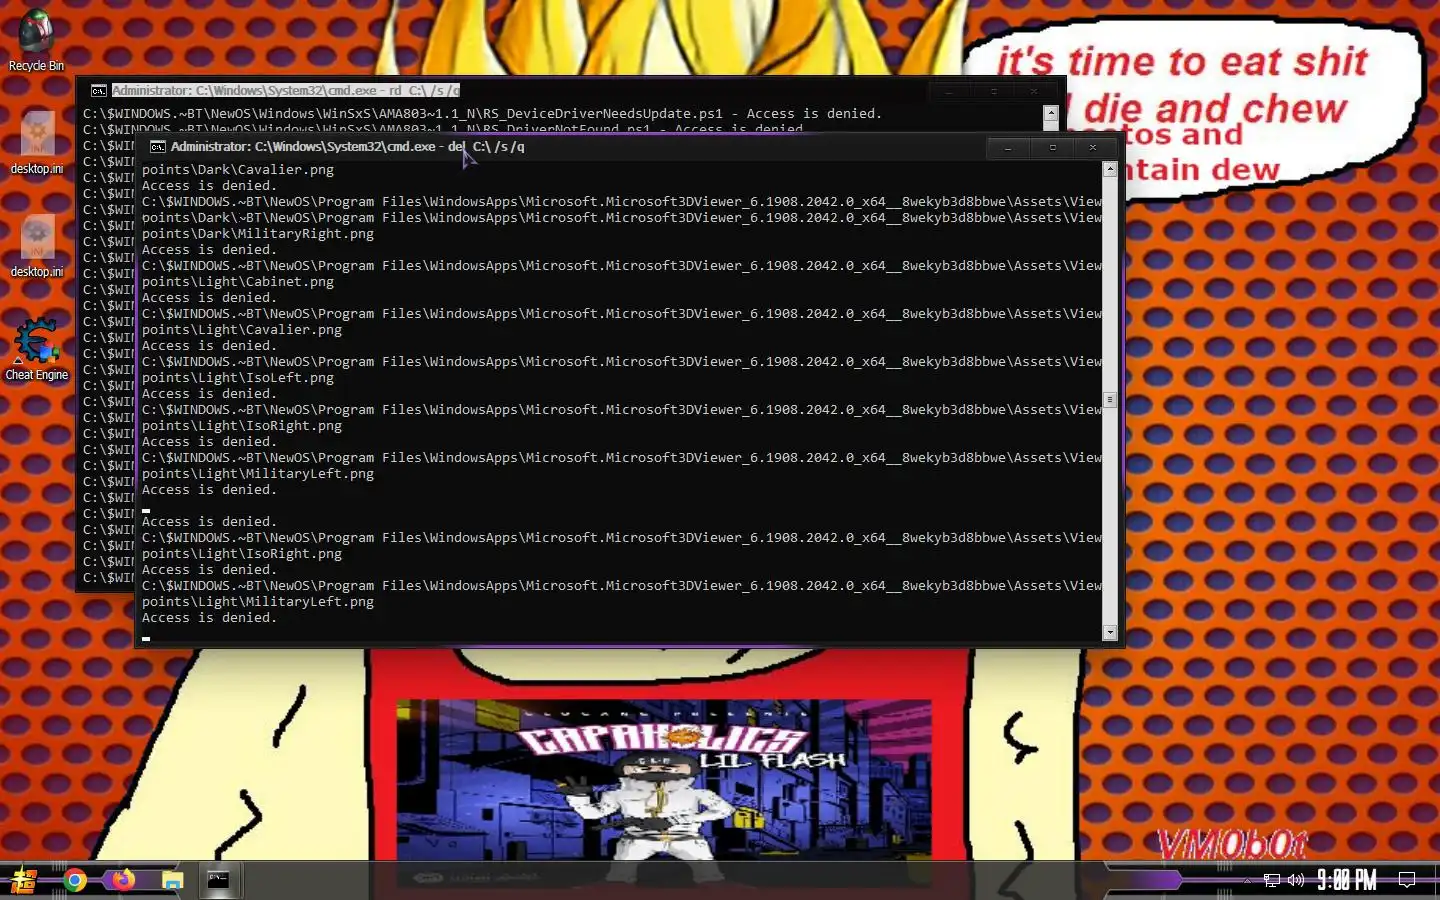The height and width of the screenshot is (900, 1440).
Task: Maximize the front 'del C:\ /s /q' cmd window
Action: click(1052, 148)
